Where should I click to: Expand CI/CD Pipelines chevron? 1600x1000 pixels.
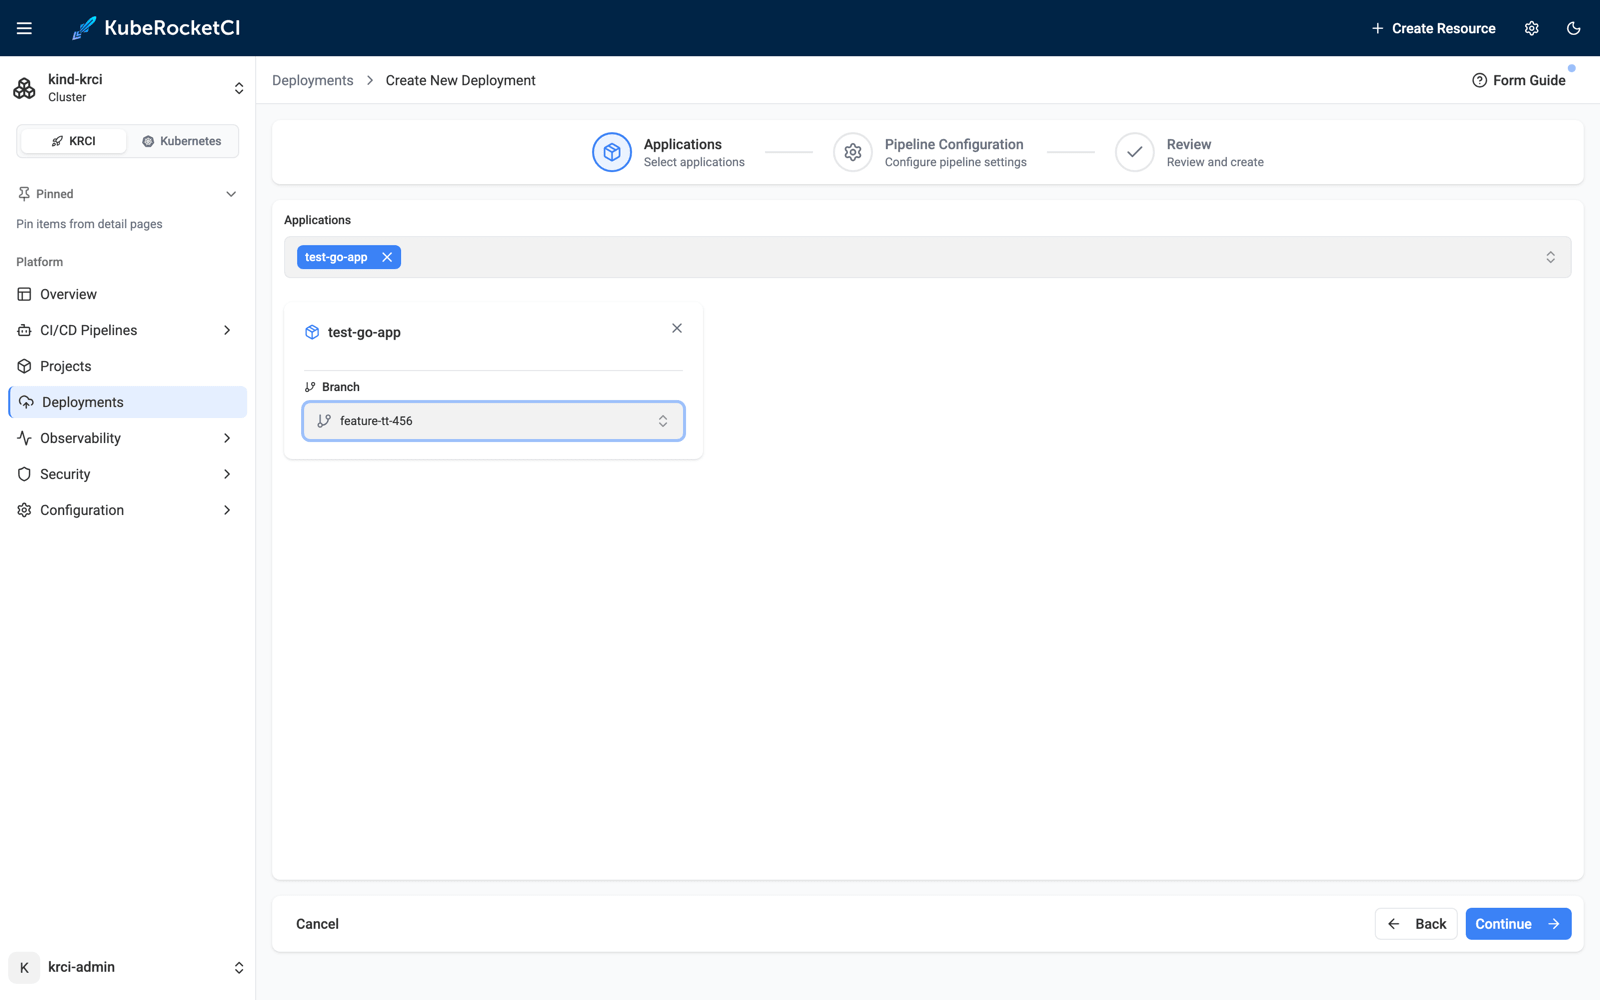(227, 330)
